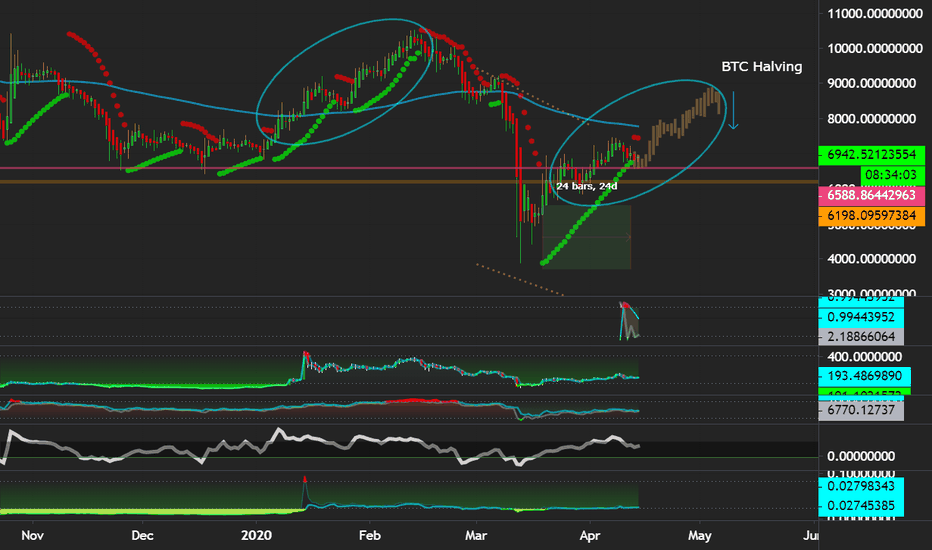This screenshot has width=932, height=550.
Task: Select the pink horizontal price line
Action: 409,168
